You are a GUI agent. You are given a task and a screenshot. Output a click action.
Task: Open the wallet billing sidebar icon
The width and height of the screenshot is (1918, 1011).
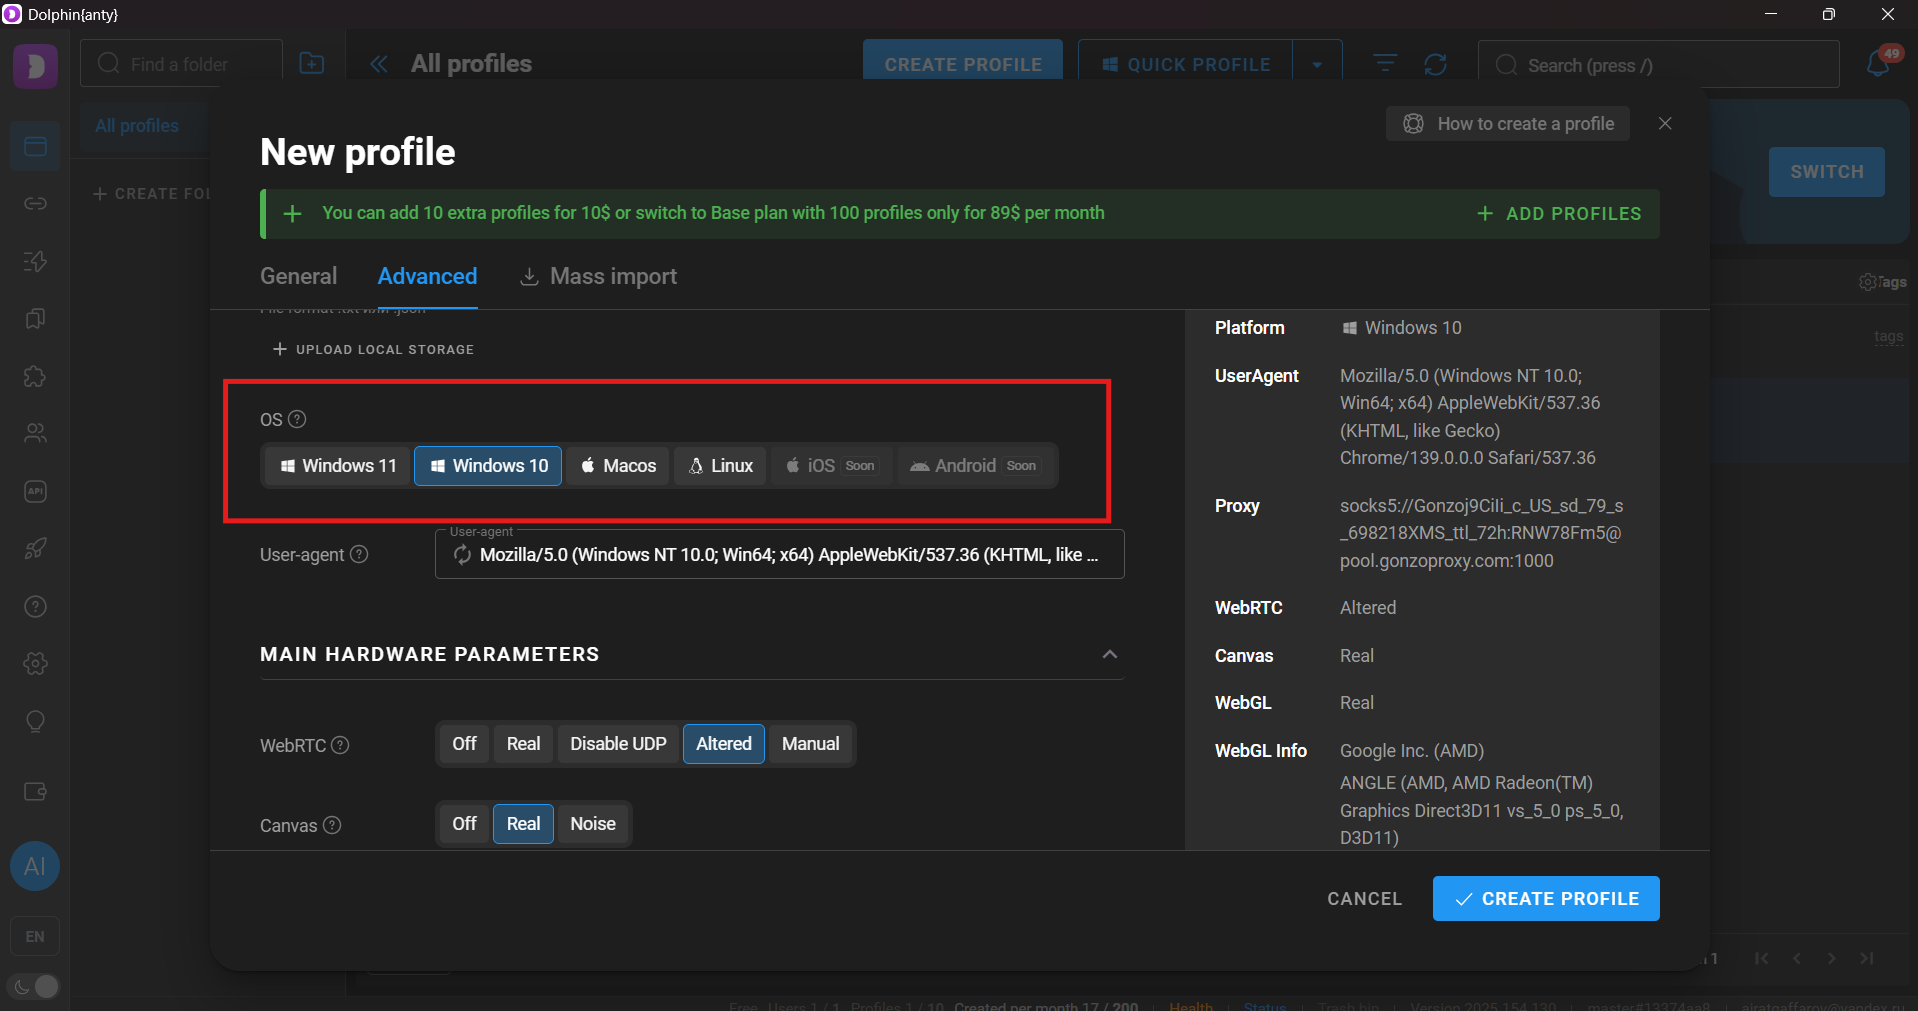35,792
